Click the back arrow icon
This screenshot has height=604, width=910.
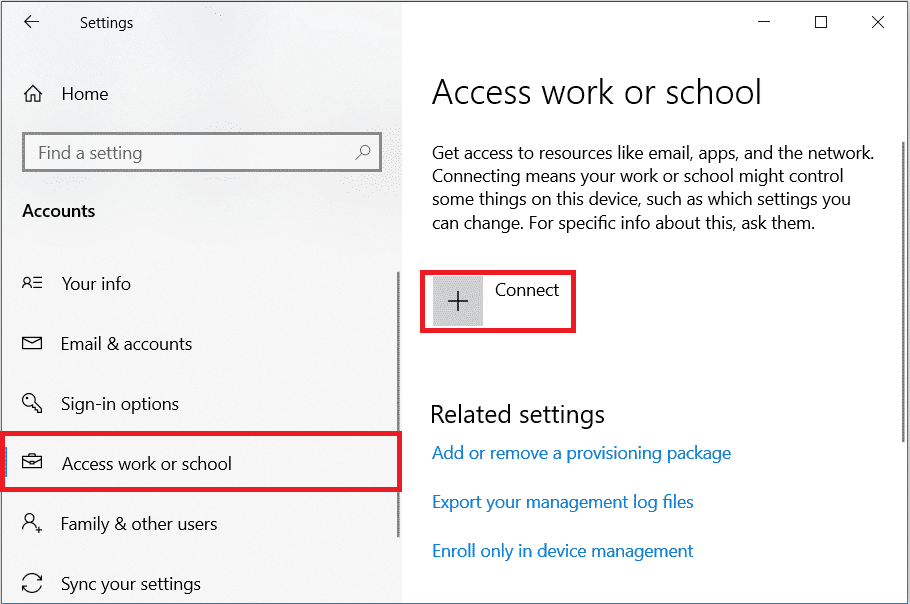click(x=31, y=22)
